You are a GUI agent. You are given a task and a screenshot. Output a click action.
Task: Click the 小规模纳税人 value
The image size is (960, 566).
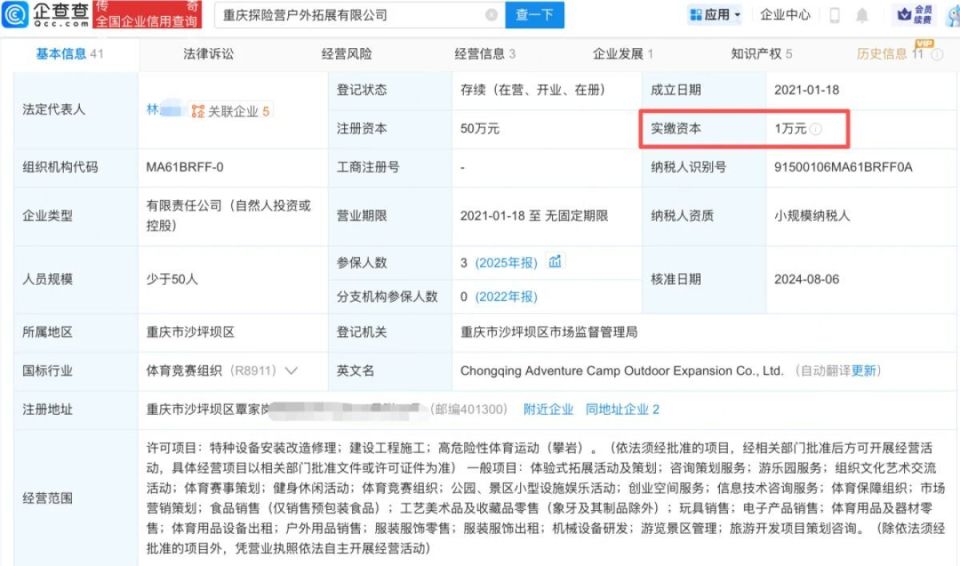pos(812,216)
